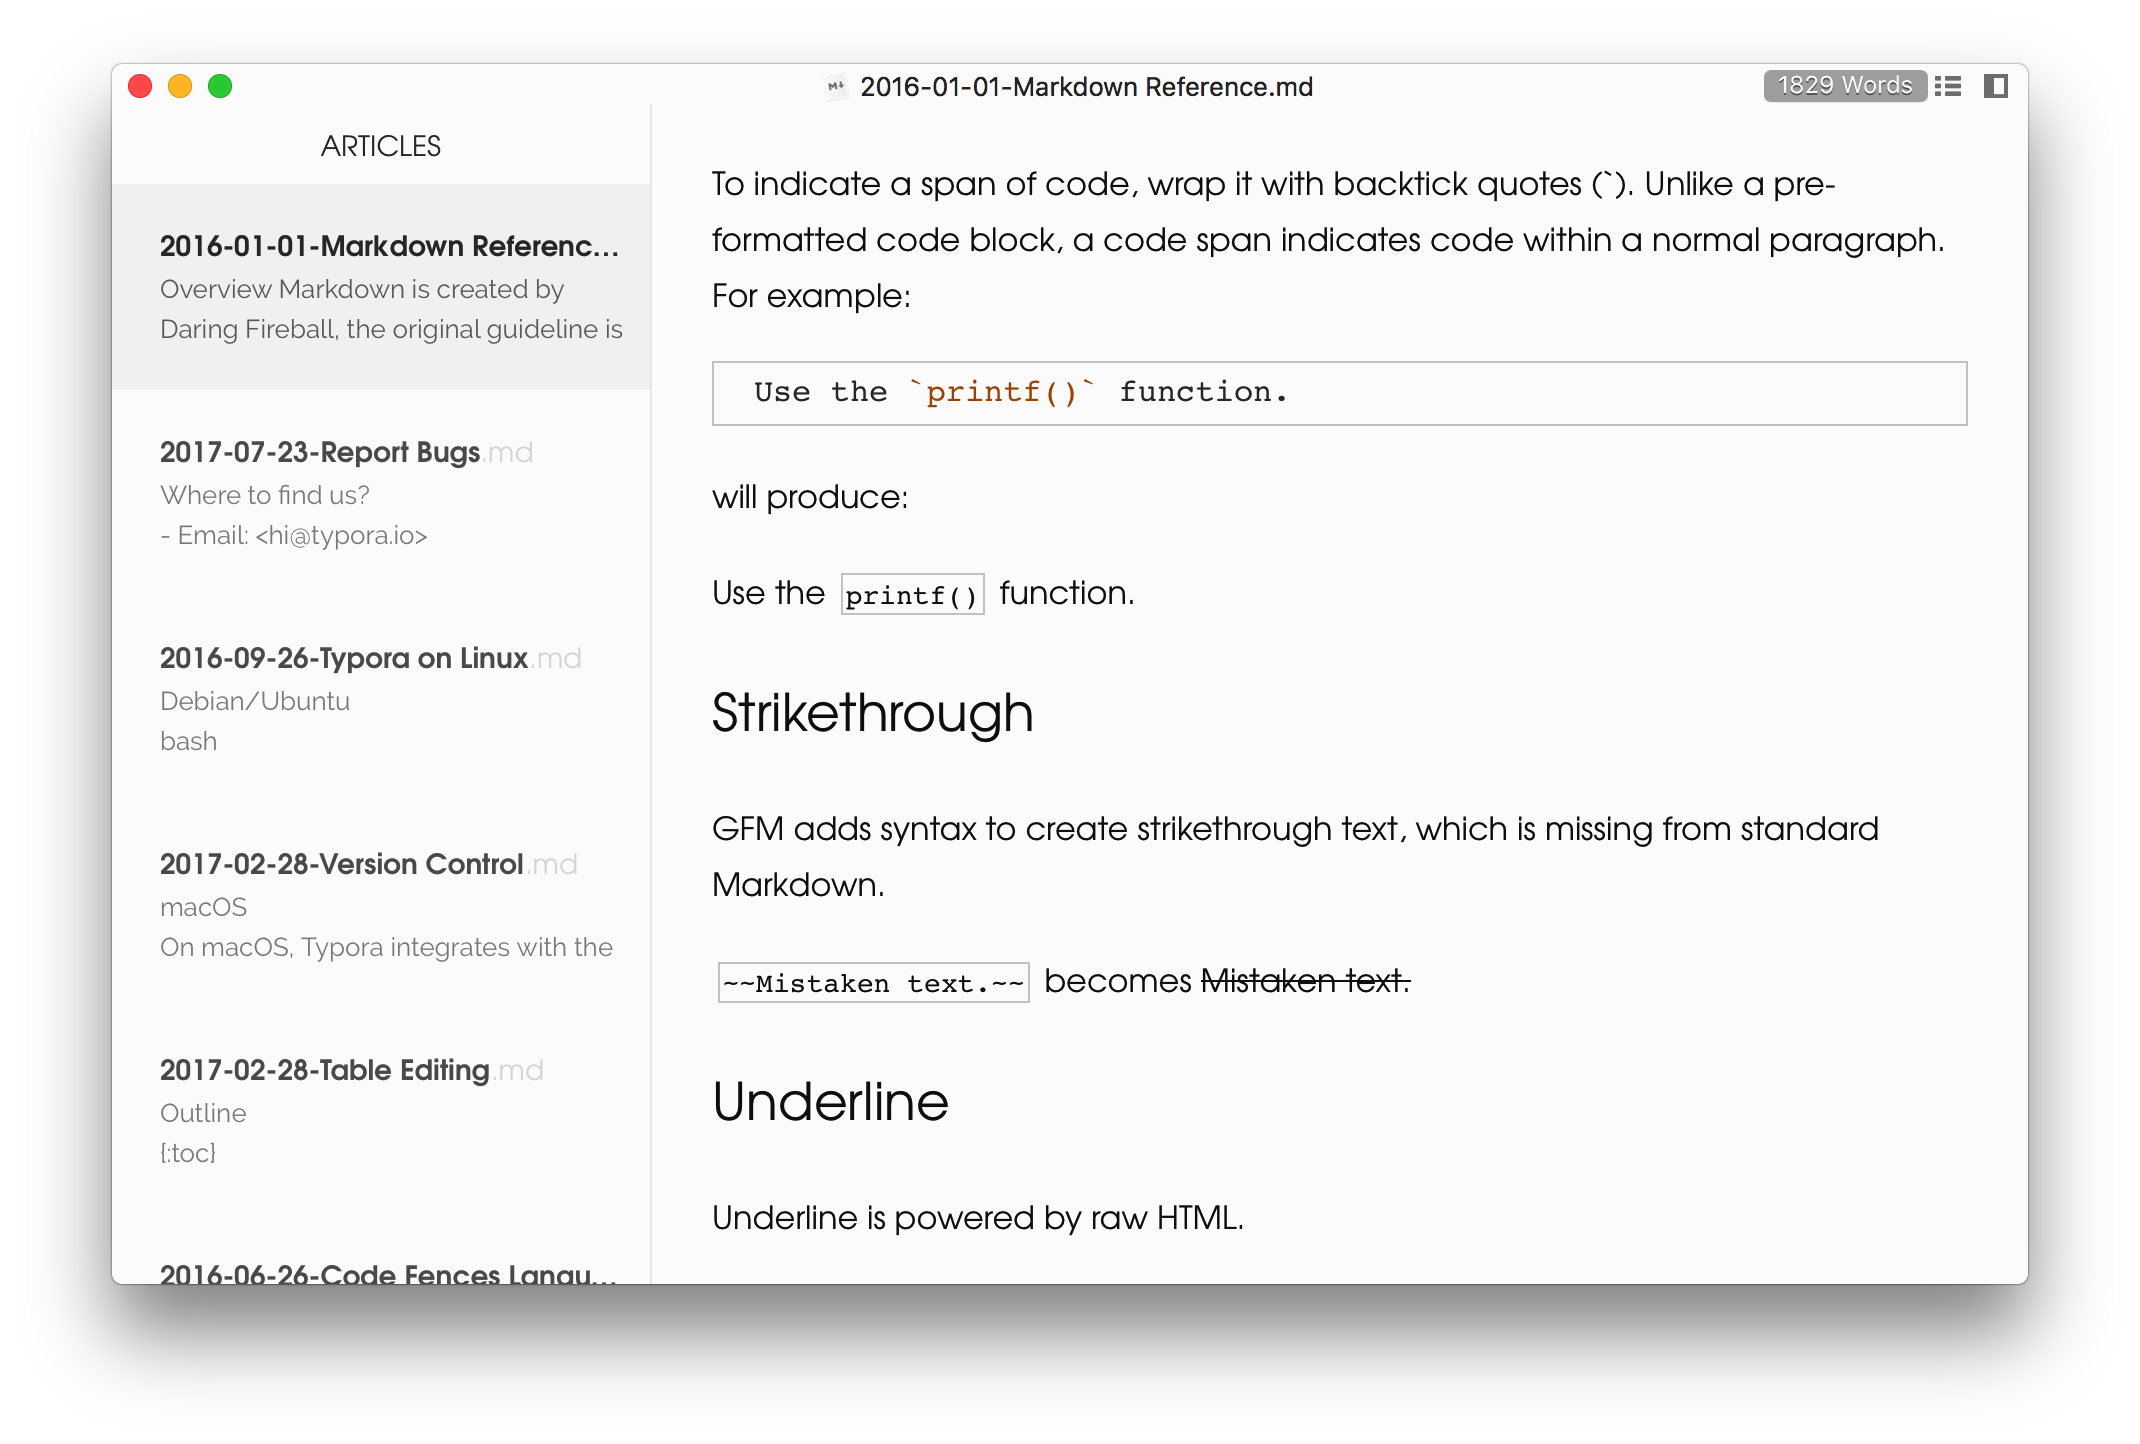
Task: Click the printf() inline code example
Action: pyautogui.click(x=909, y=593)
